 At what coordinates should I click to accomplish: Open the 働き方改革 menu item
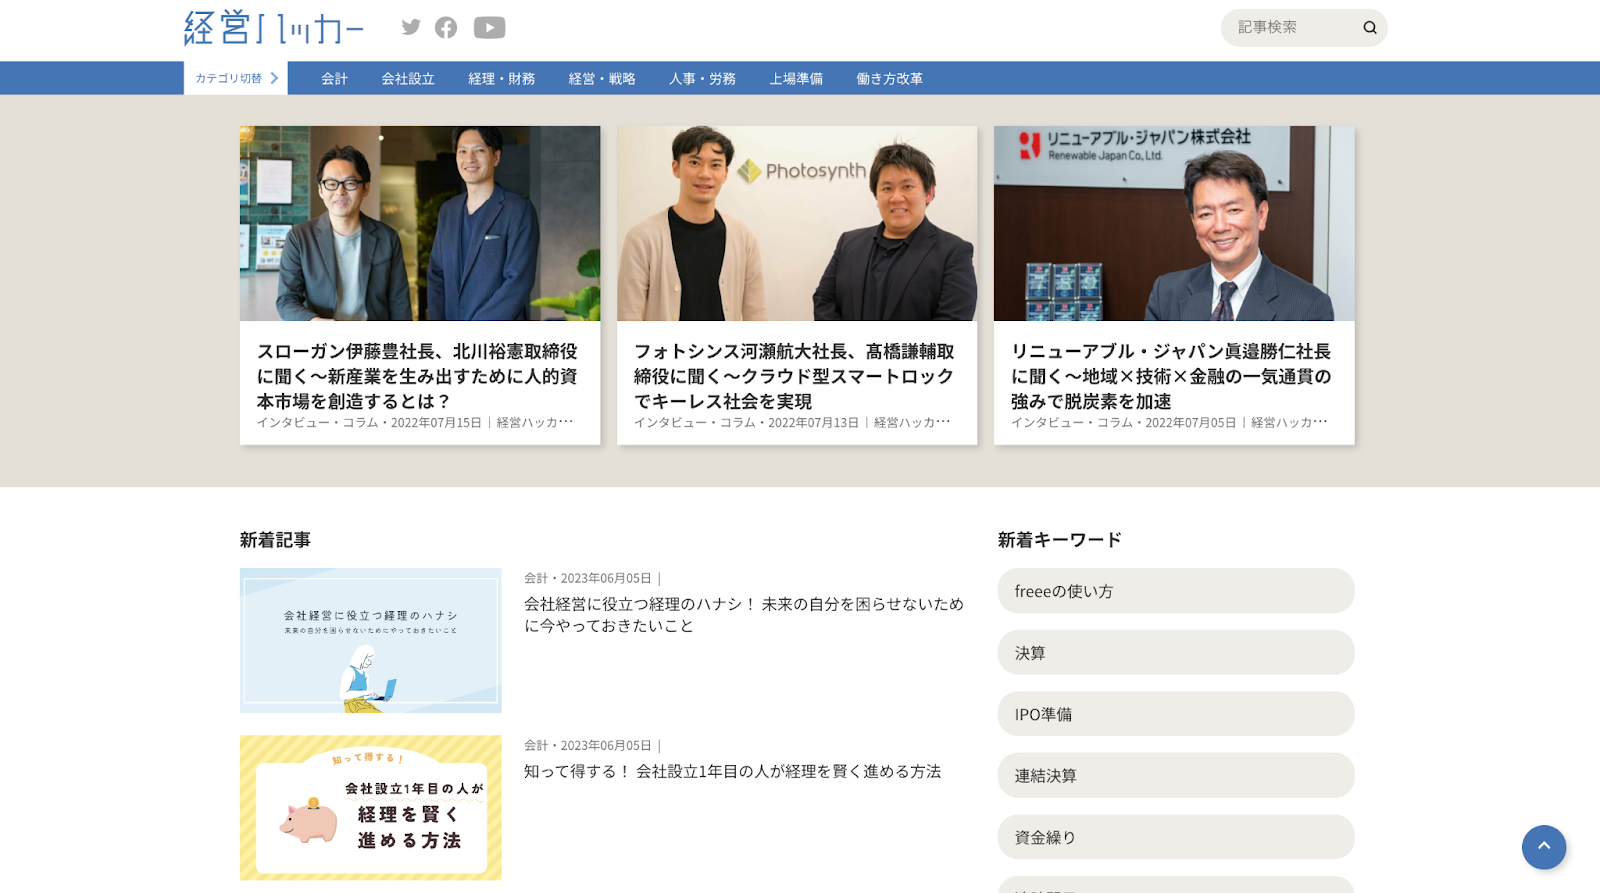(889, 79)
